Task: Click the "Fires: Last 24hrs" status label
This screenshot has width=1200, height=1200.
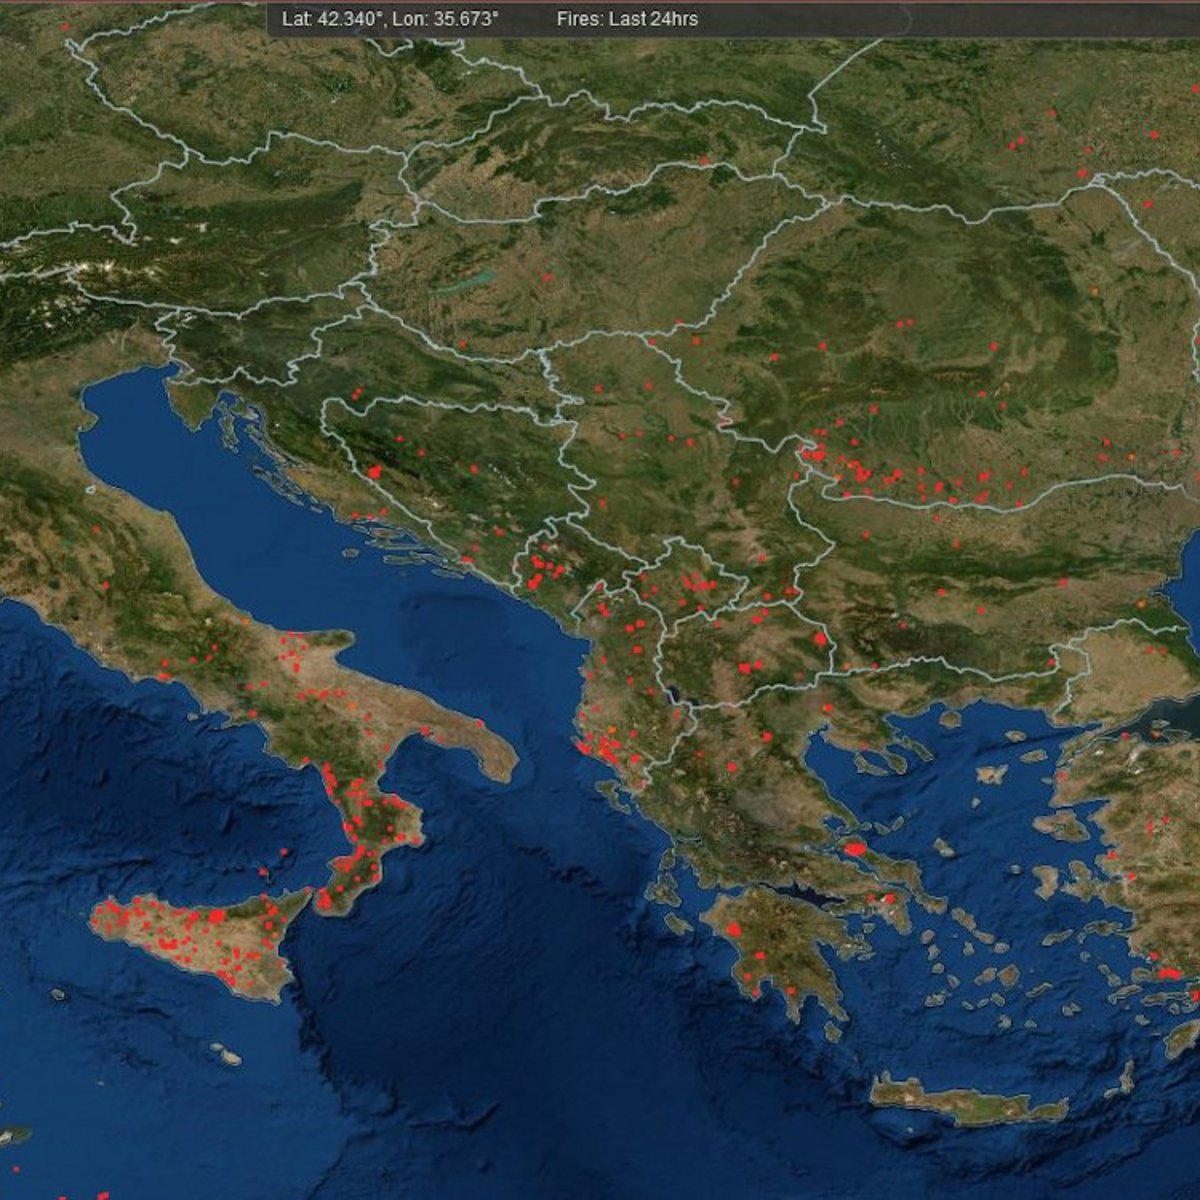Action: (x=627, y=19)
